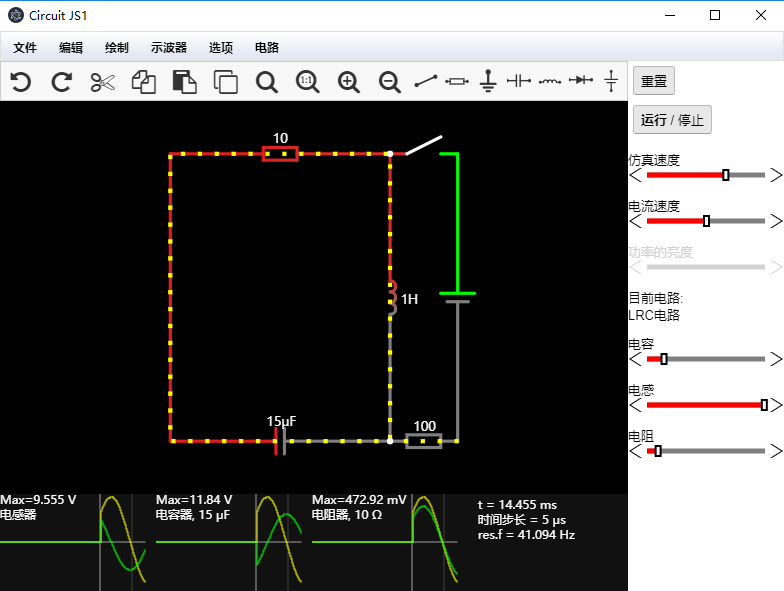Select the 10 ohm resistor in circuit
Screen dimensions: 784x591
click(x=280, y=154)
